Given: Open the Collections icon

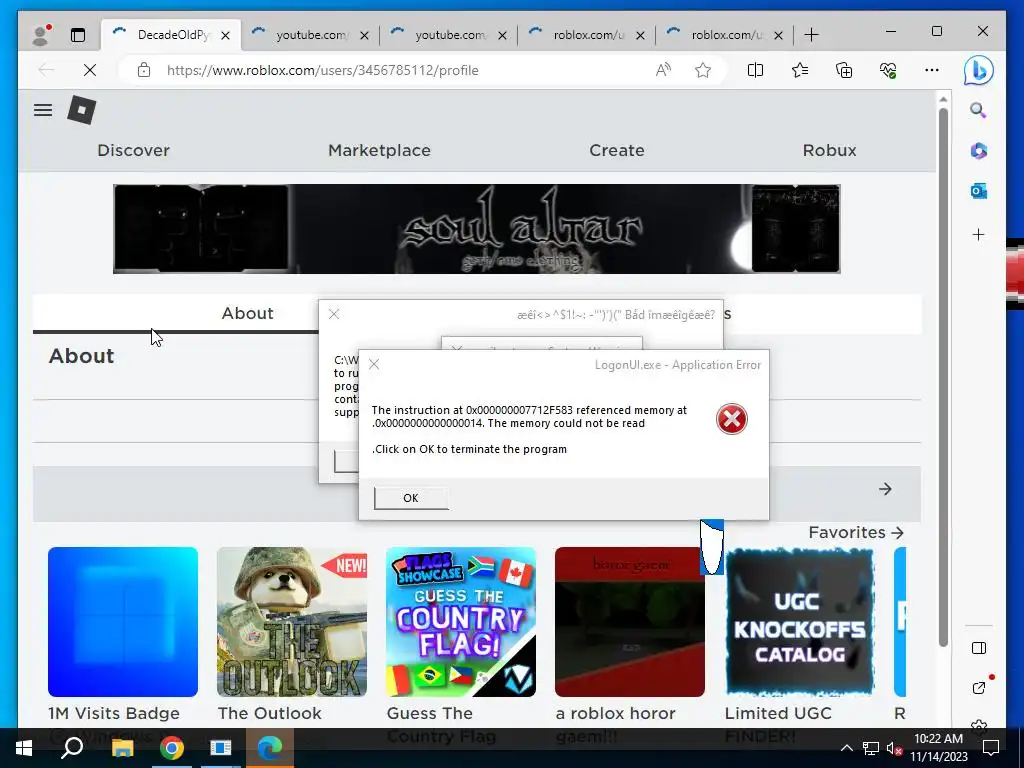Looking at the screenshot, I should 844,70.
